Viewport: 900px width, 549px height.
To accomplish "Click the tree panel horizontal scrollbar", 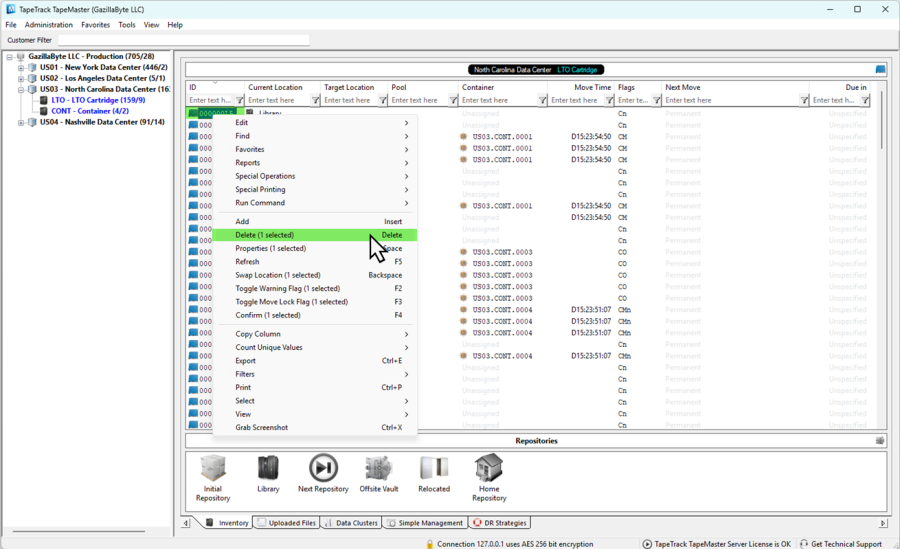I will pyautogui.click(x=79, y=531).
